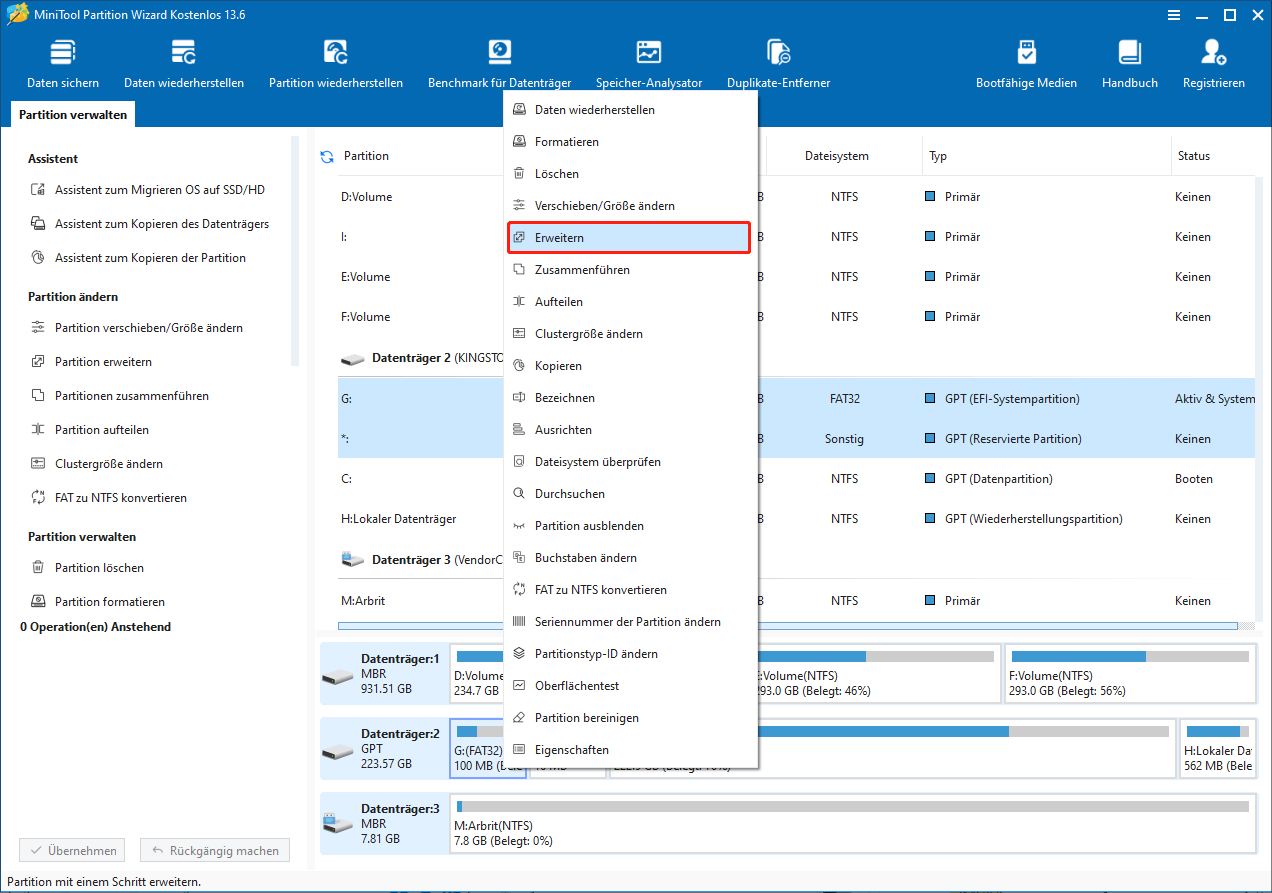
Task: Select FAT zu NTFS konvertieren in sidebar
Action: click(108, 498)
